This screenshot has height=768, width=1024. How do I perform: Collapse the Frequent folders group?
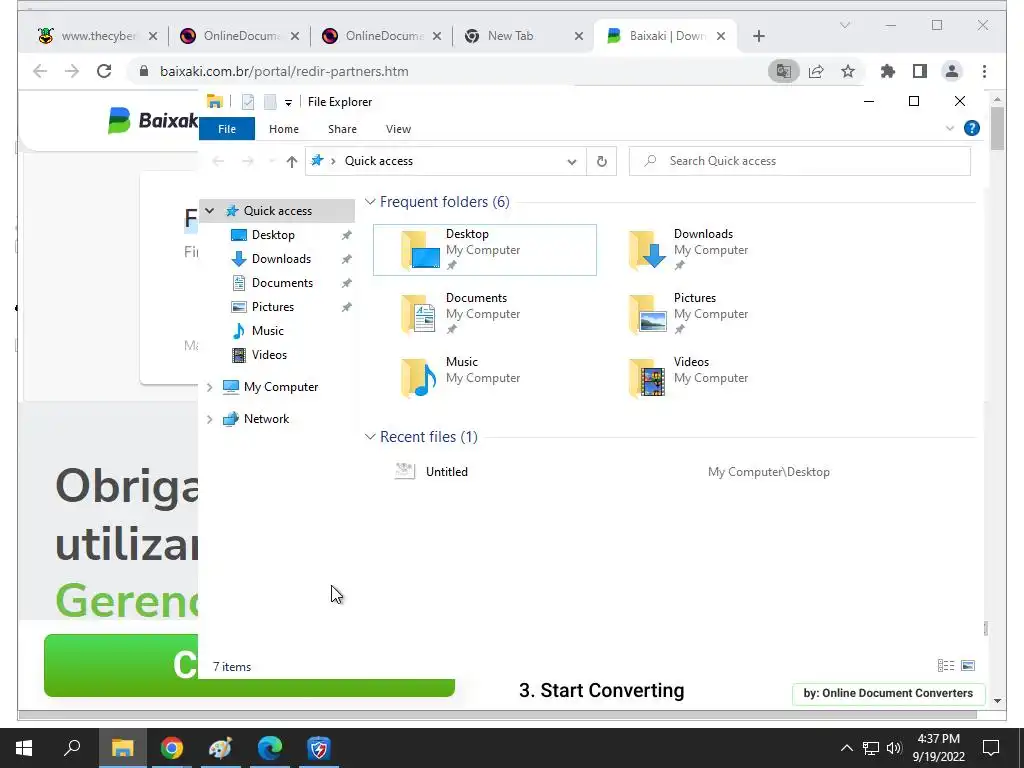coord(370,202)
